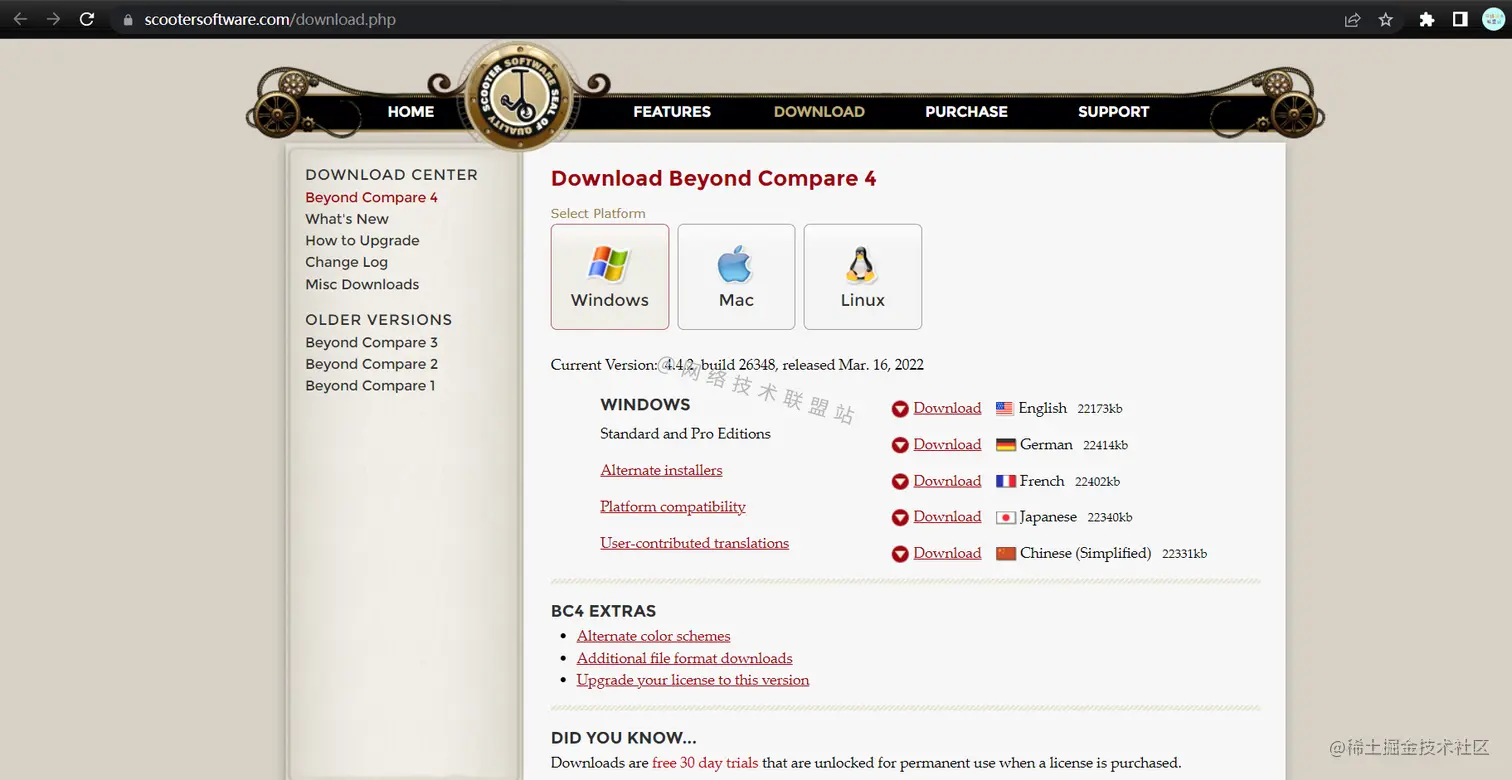Open the Alternate color schemes link
Viewport: 1512px width, 780px height.
point(653,636)
